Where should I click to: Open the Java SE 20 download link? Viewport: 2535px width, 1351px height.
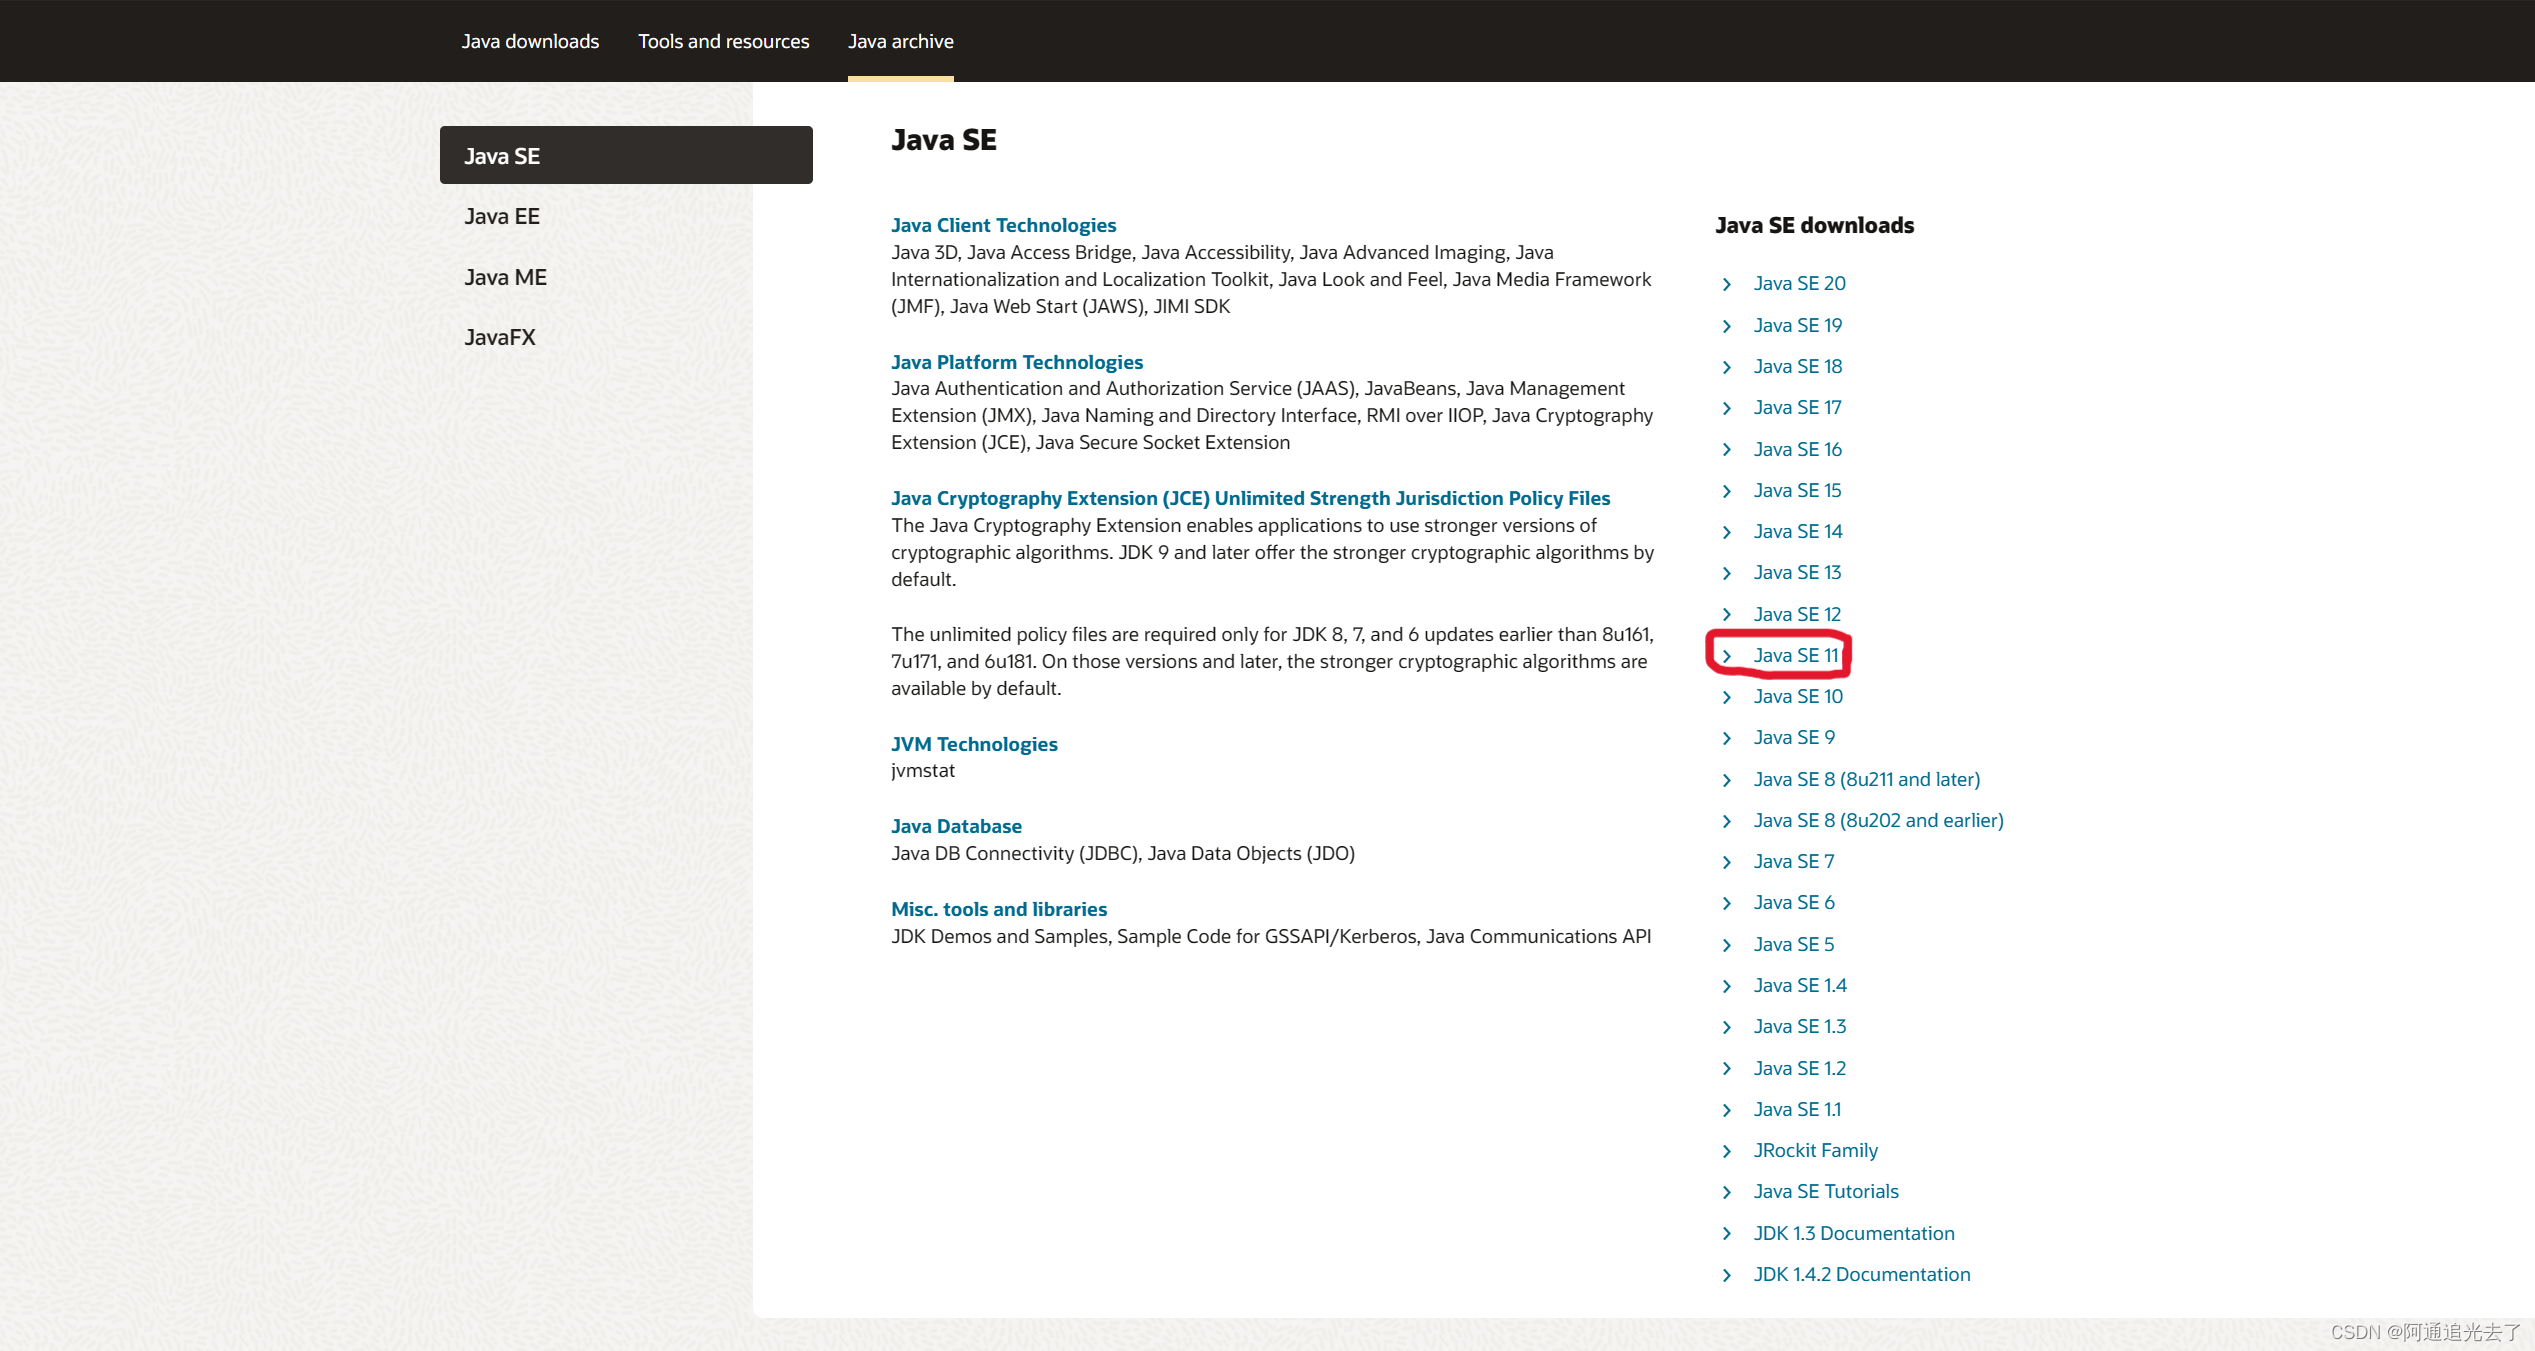pyautogui.click(x=1799, y=283)
